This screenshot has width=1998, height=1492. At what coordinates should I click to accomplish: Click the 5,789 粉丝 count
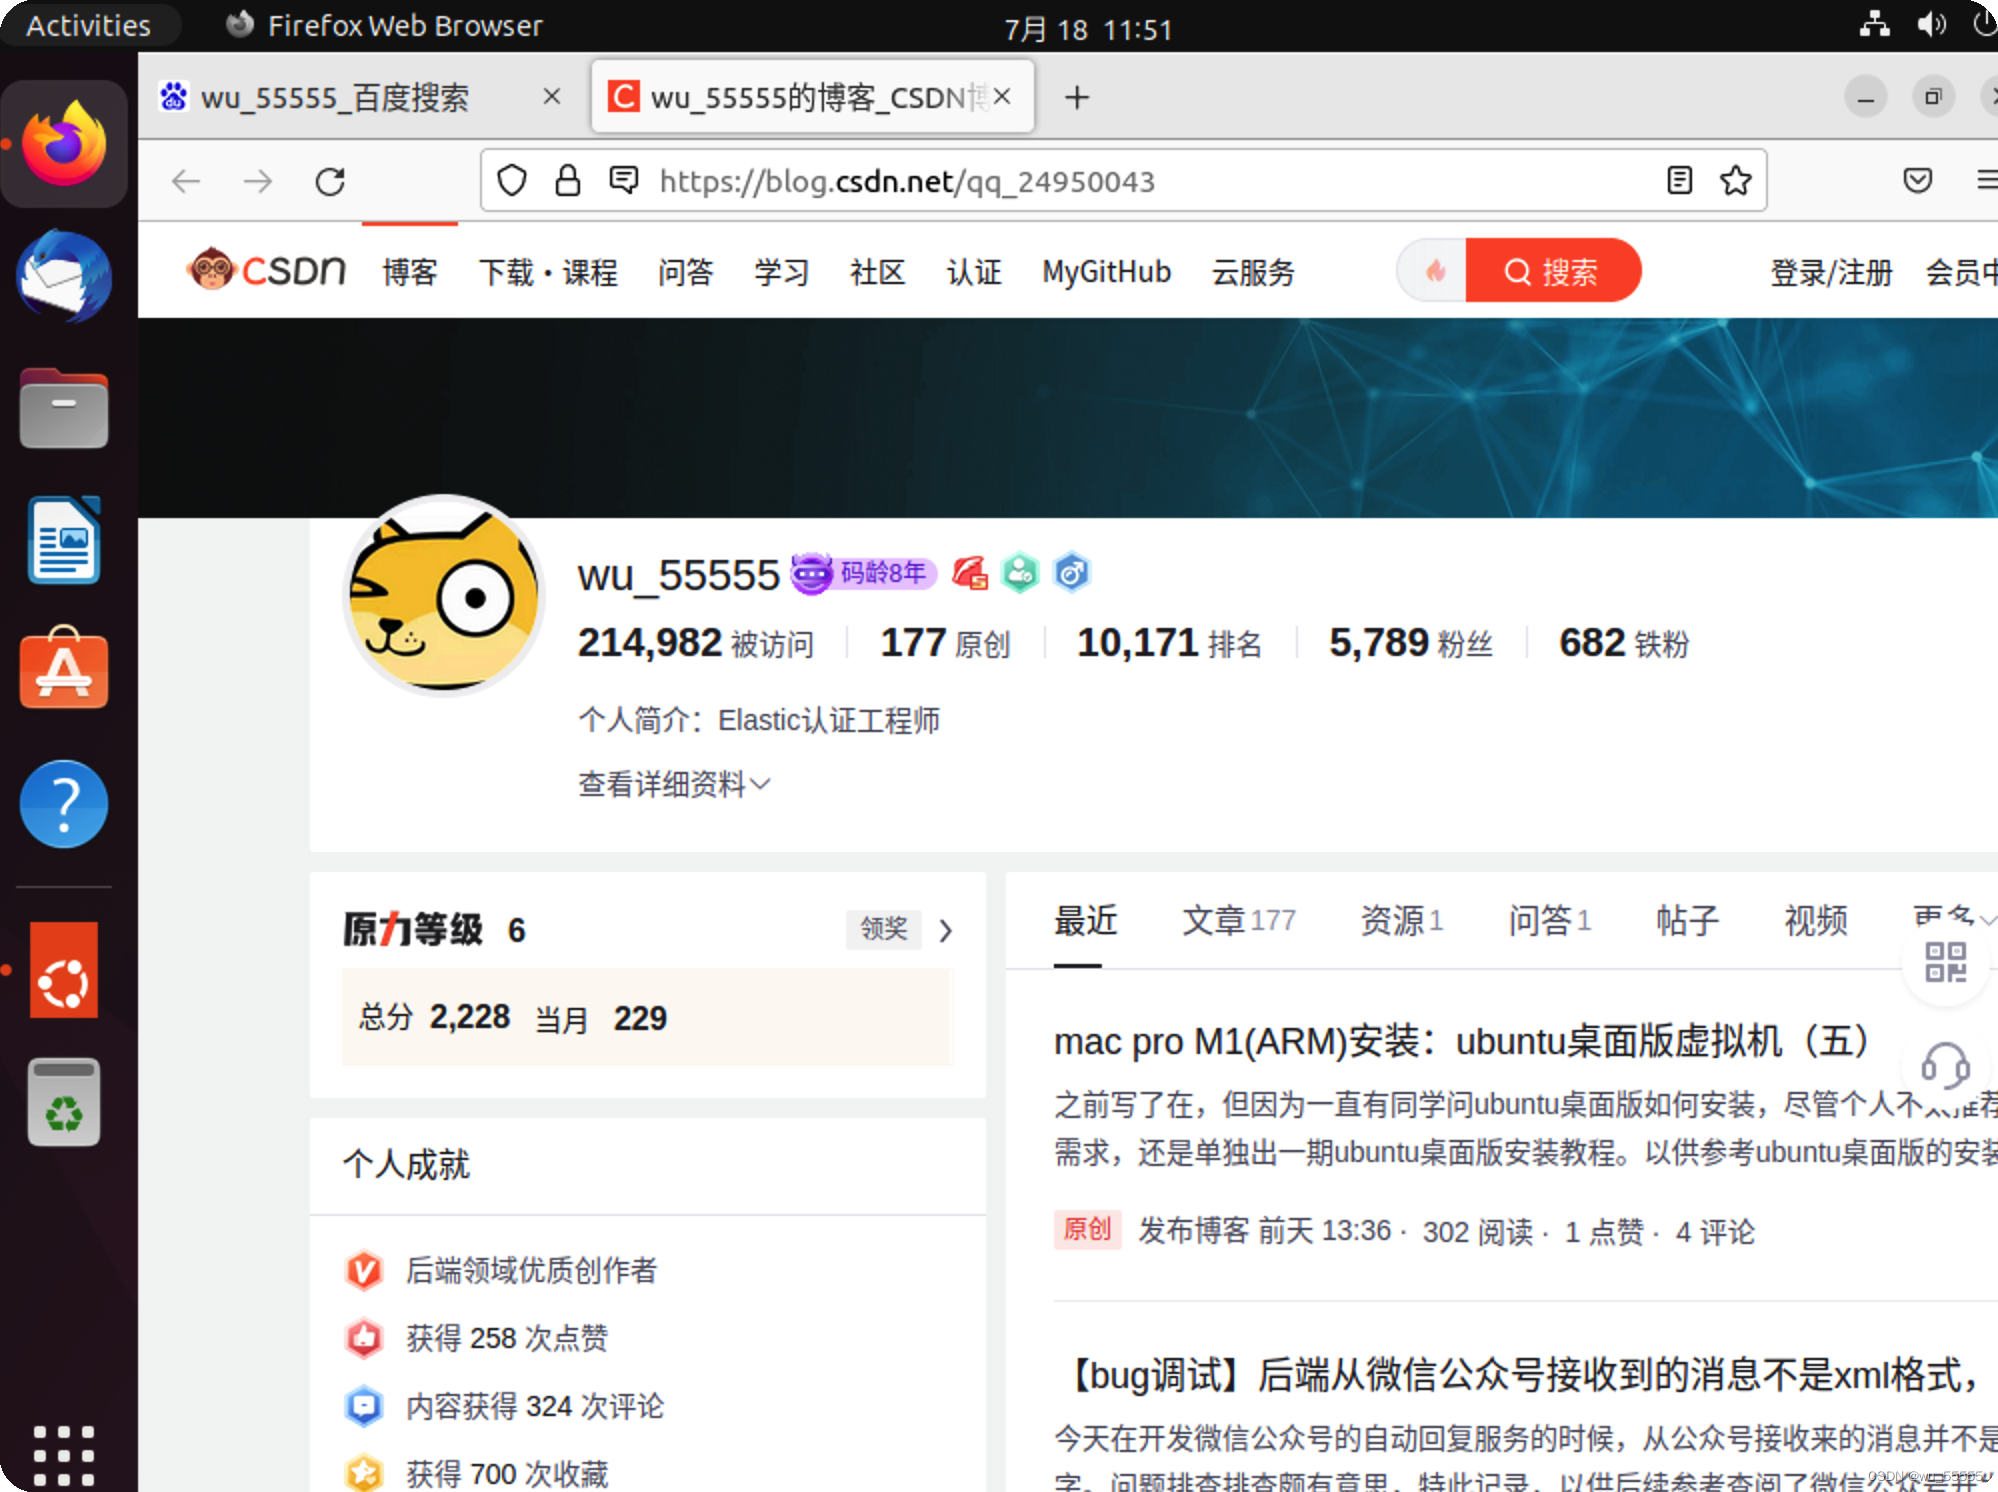point(1411,642)
